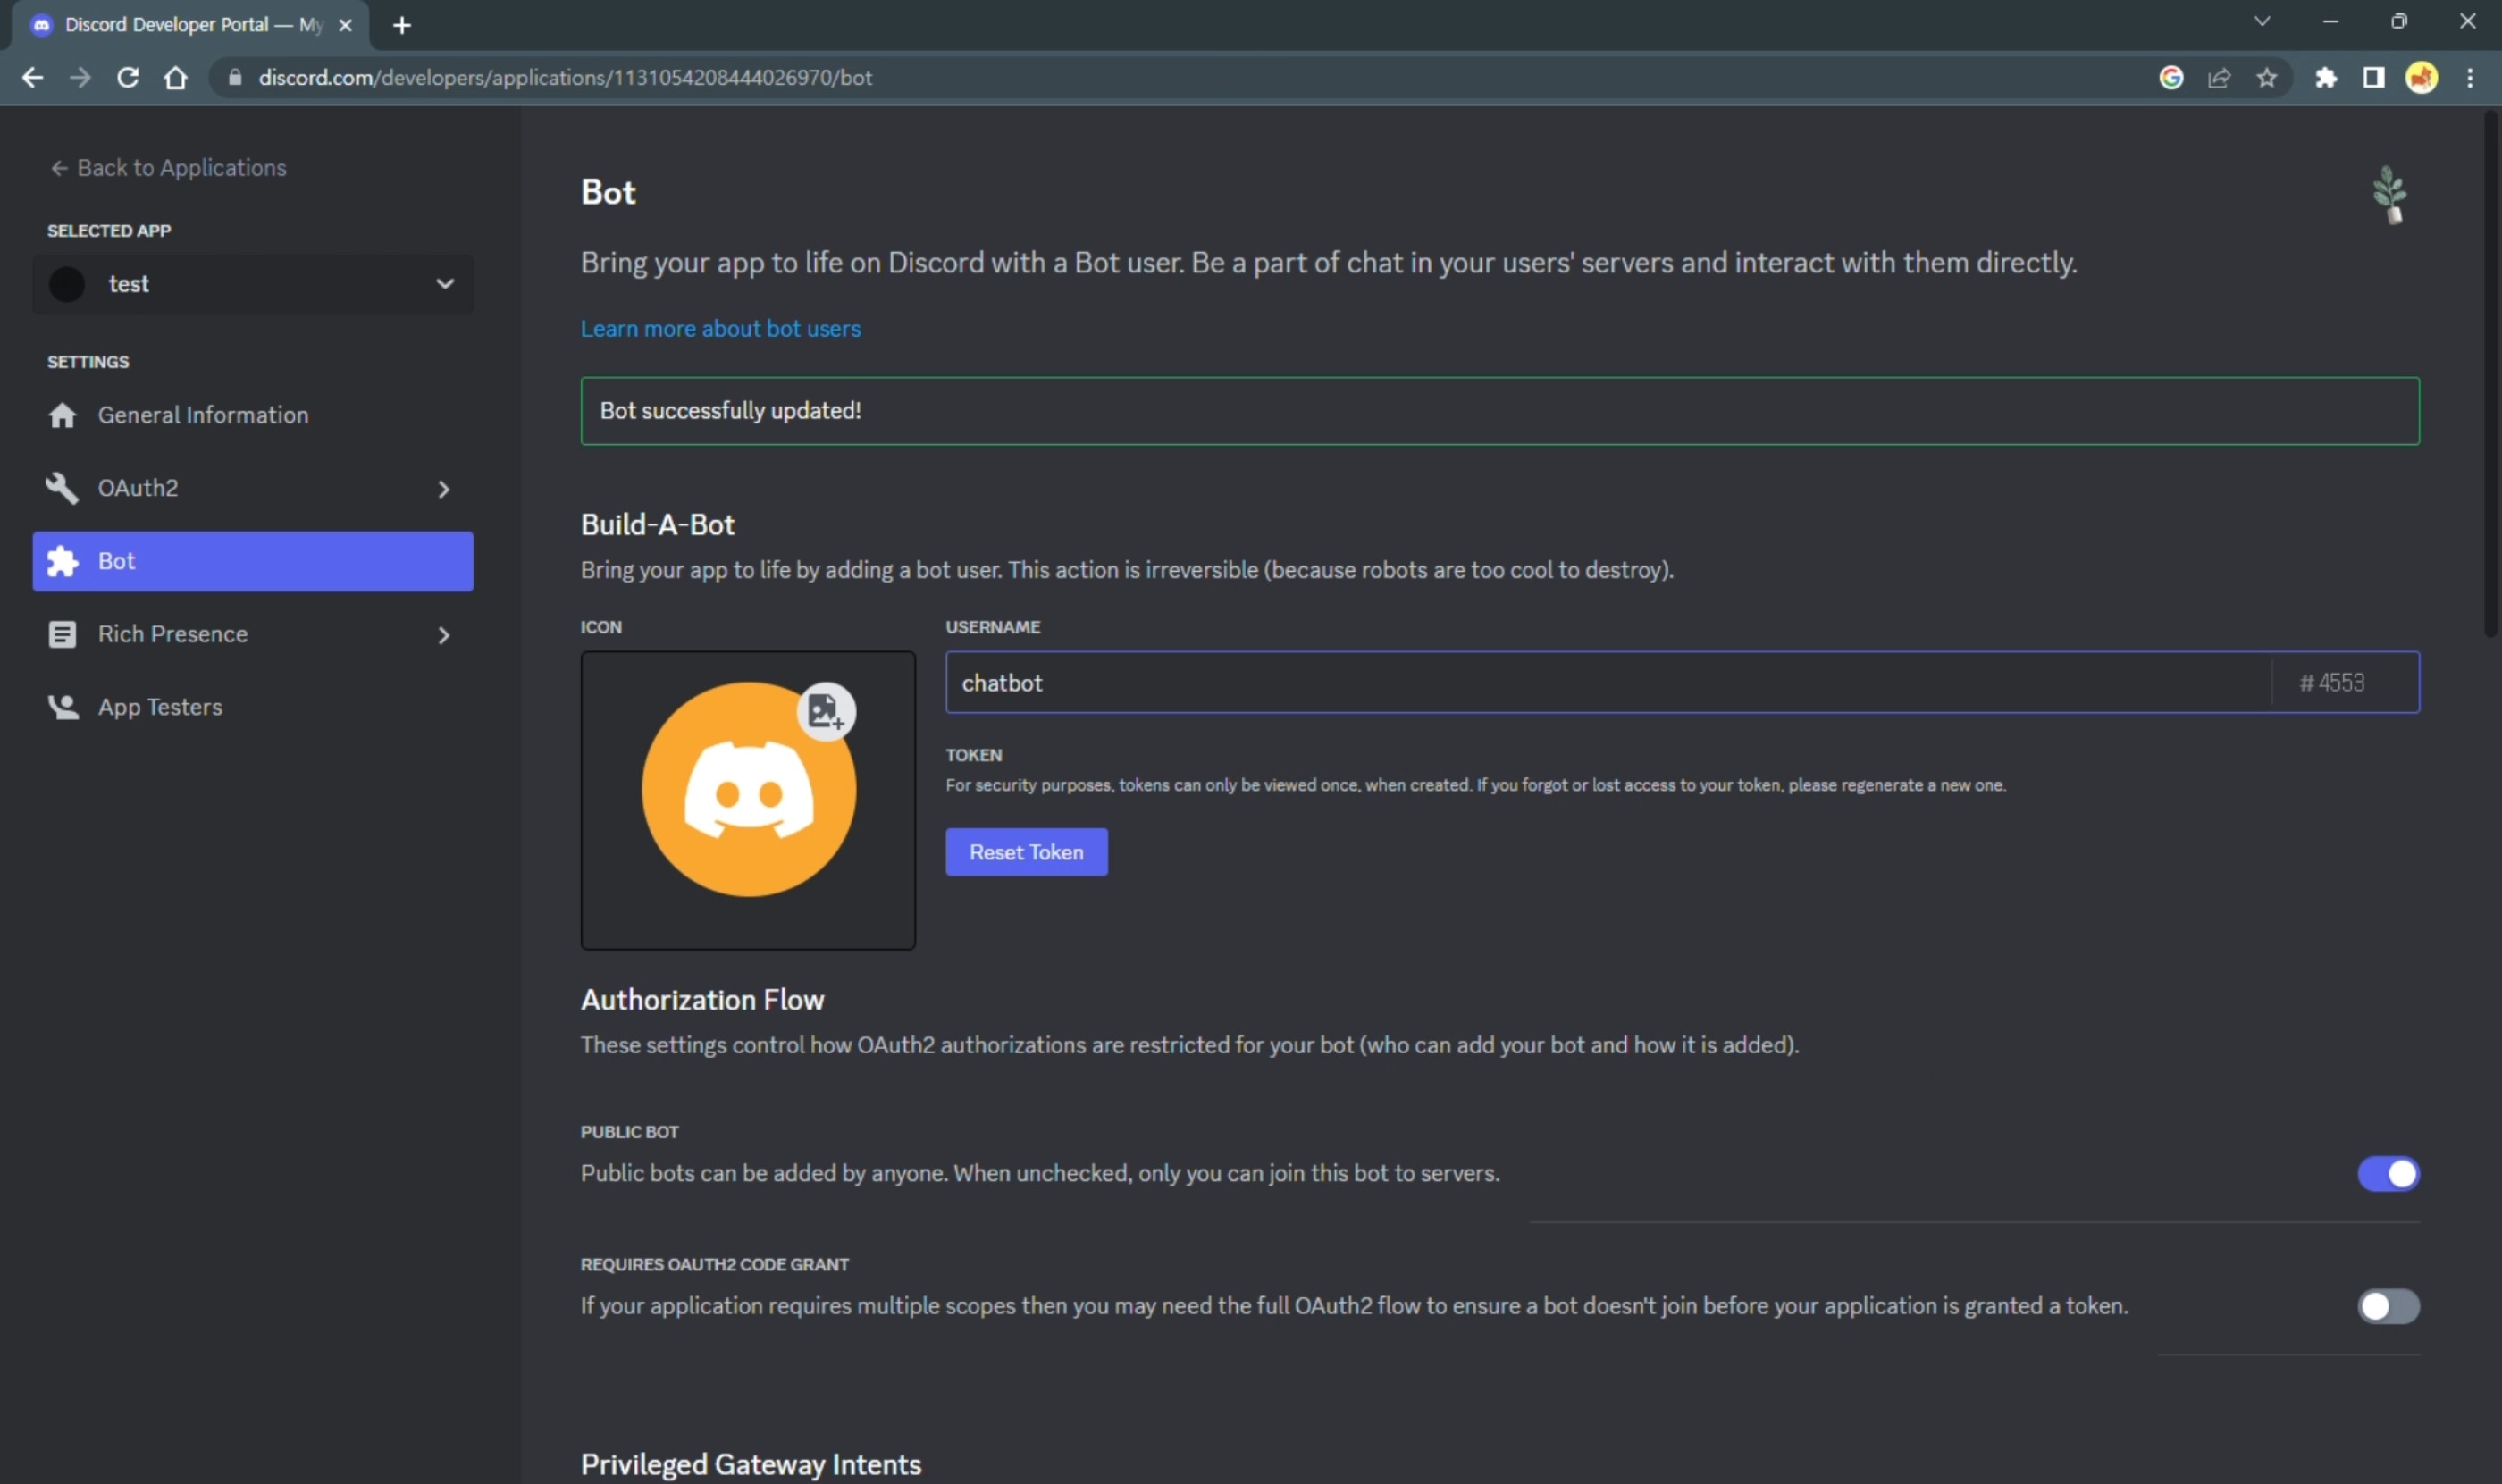Viewport: 2502px width, 1484px height.
Task: Click the TOKEN label
Action: [x=973, y=755]
